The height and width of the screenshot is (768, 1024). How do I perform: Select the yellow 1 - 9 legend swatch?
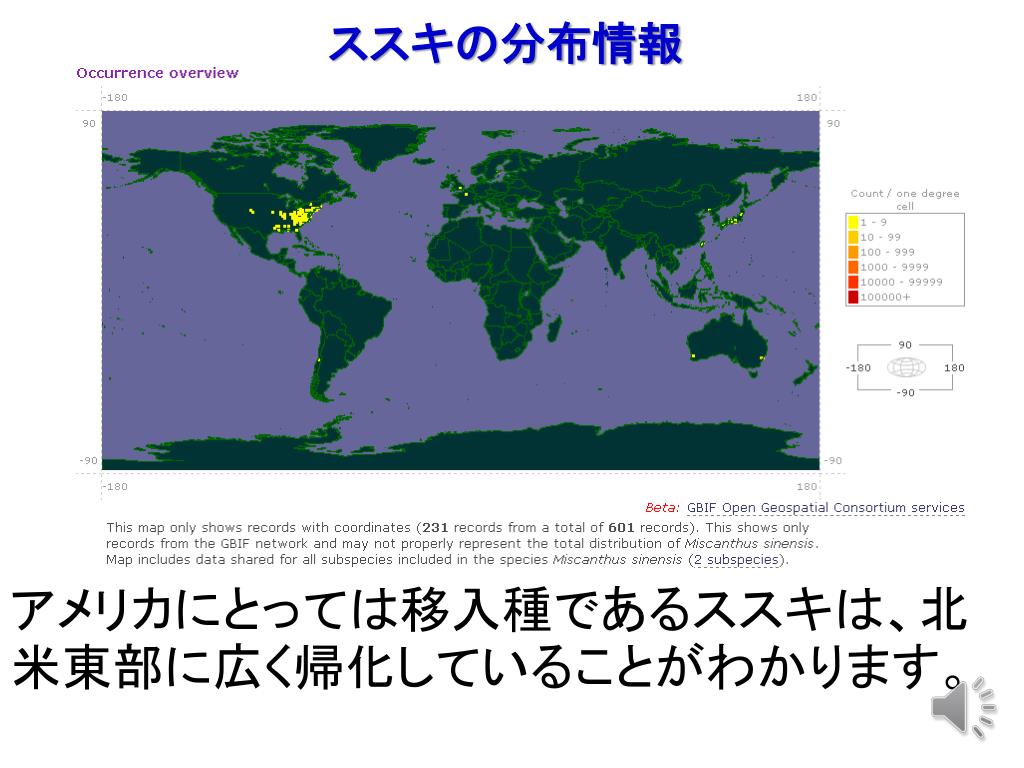(853, 222)
